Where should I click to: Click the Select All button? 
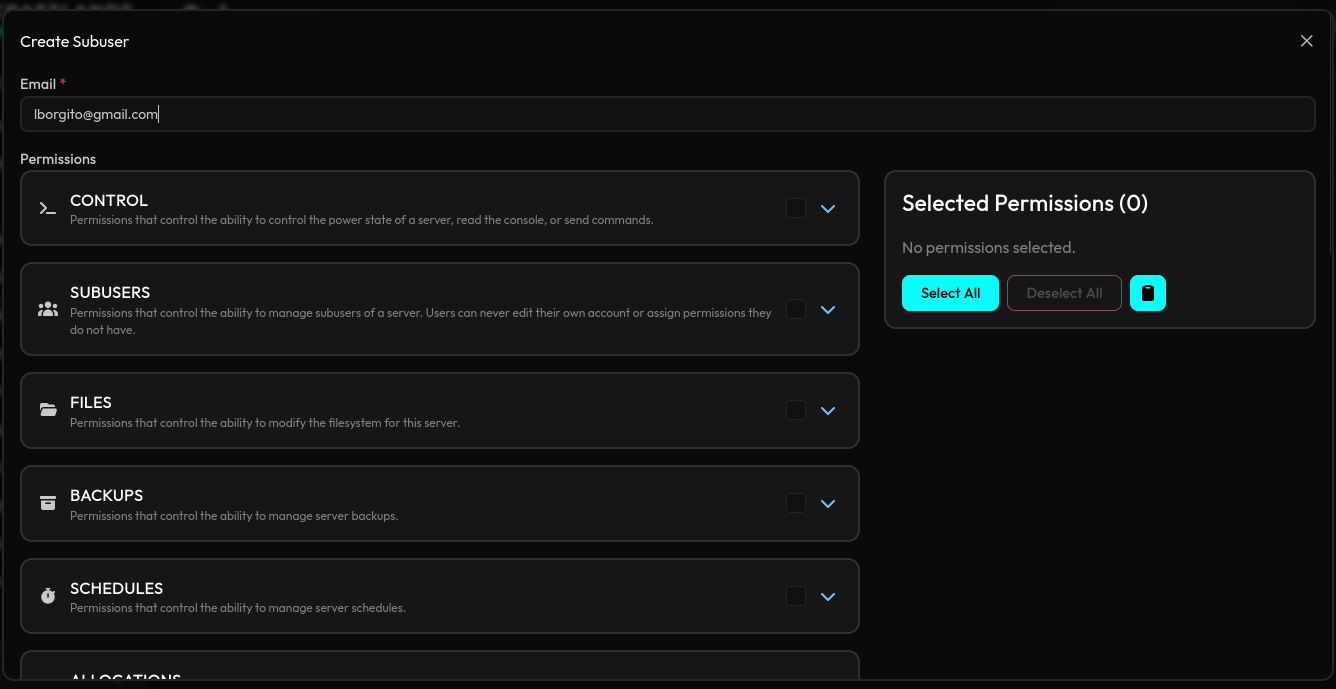coord(950,293)
